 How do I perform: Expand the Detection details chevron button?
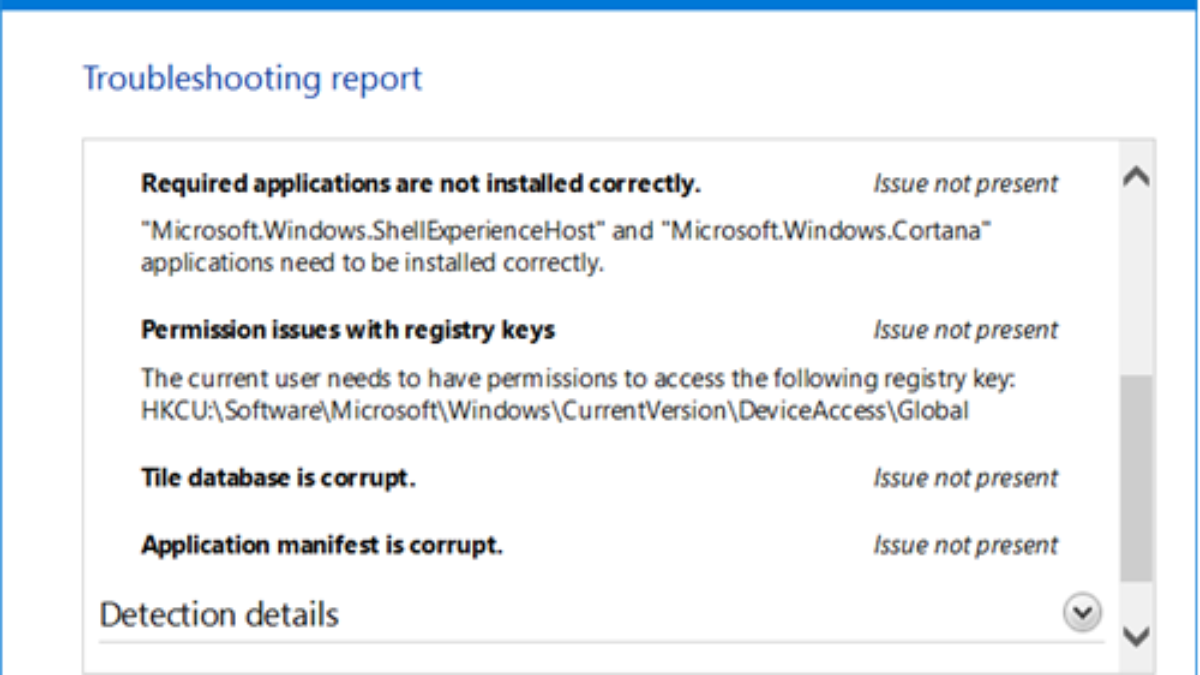pyautogui.click(x=1082, y=613)
